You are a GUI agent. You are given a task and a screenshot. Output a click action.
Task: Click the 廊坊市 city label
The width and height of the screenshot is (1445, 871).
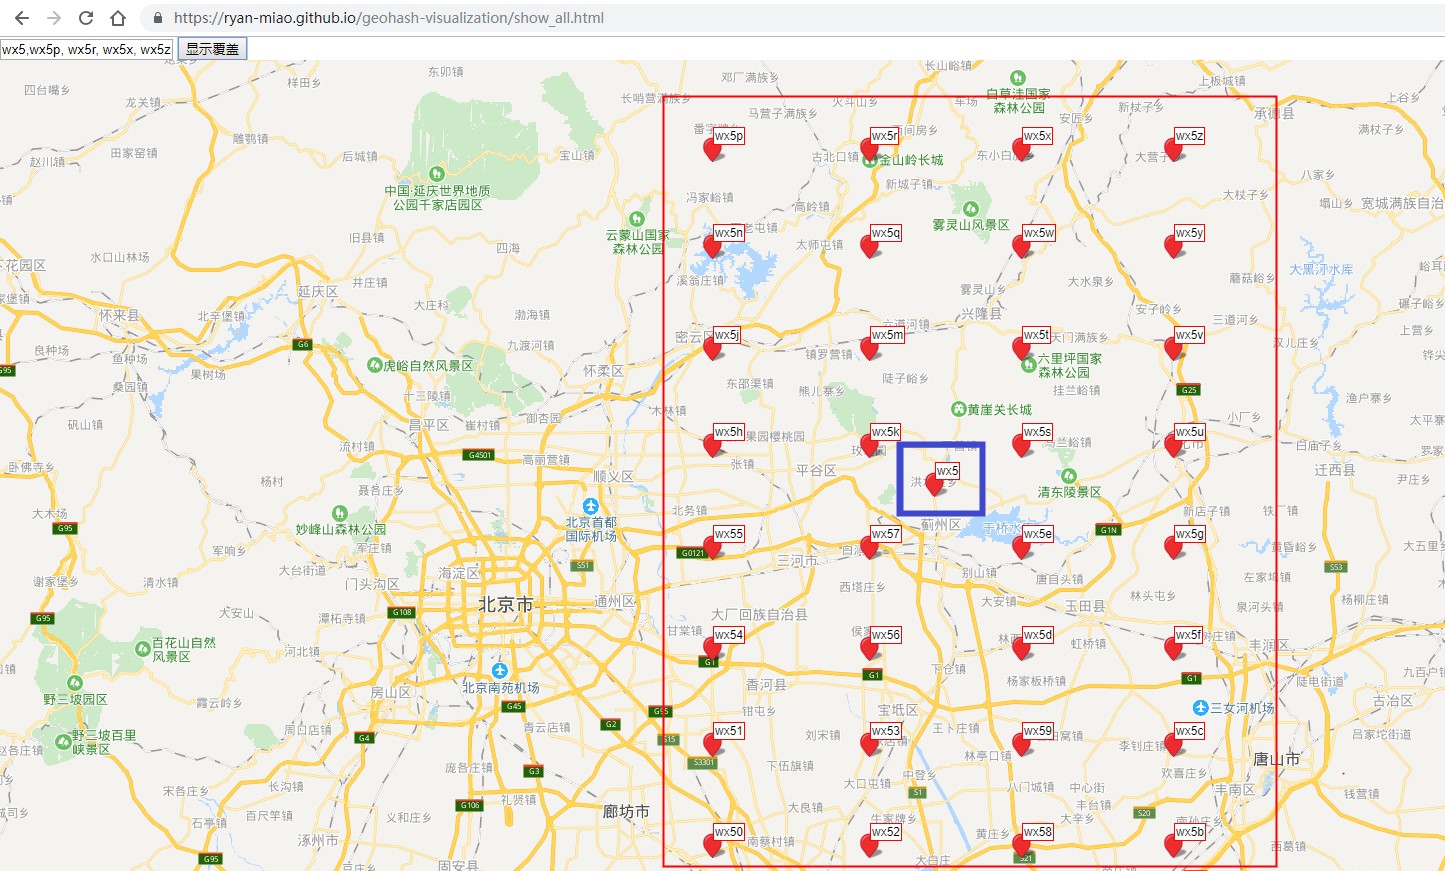pyautogui.click(x=626, y=812)
